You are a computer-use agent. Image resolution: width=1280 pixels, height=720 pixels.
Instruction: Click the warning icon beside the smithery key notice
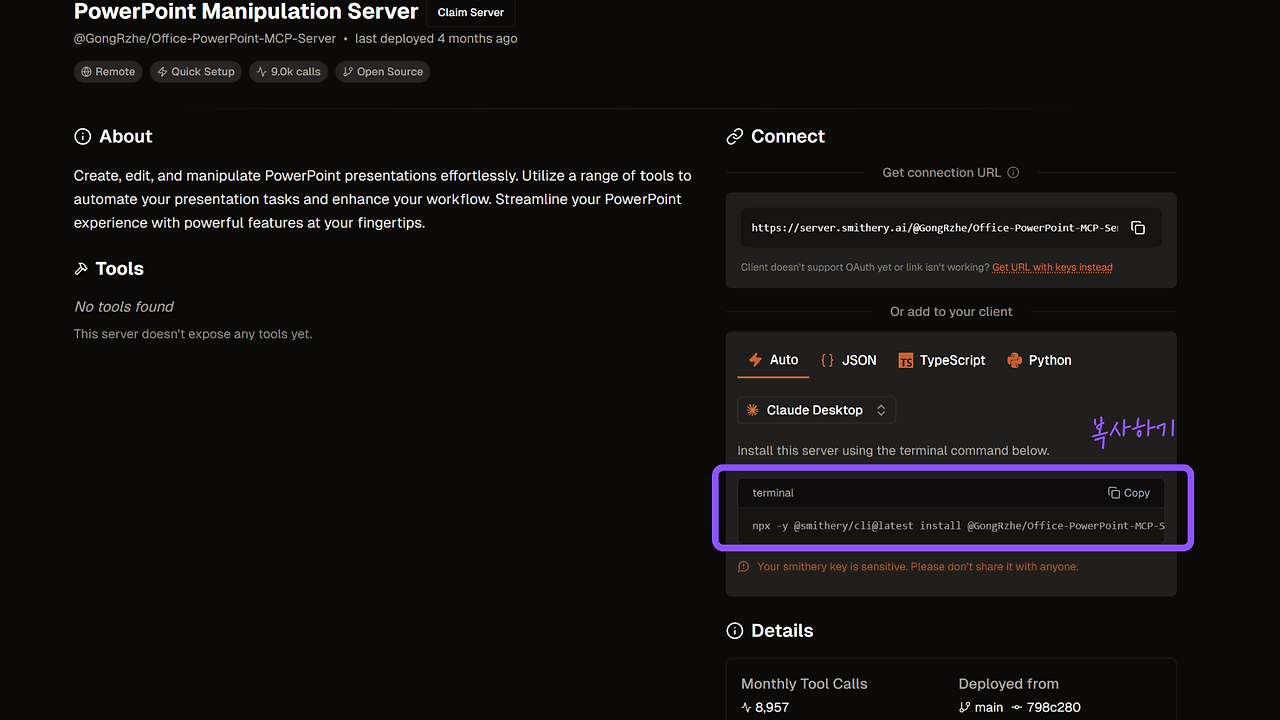pyautogui.click(x=743, y=567)
